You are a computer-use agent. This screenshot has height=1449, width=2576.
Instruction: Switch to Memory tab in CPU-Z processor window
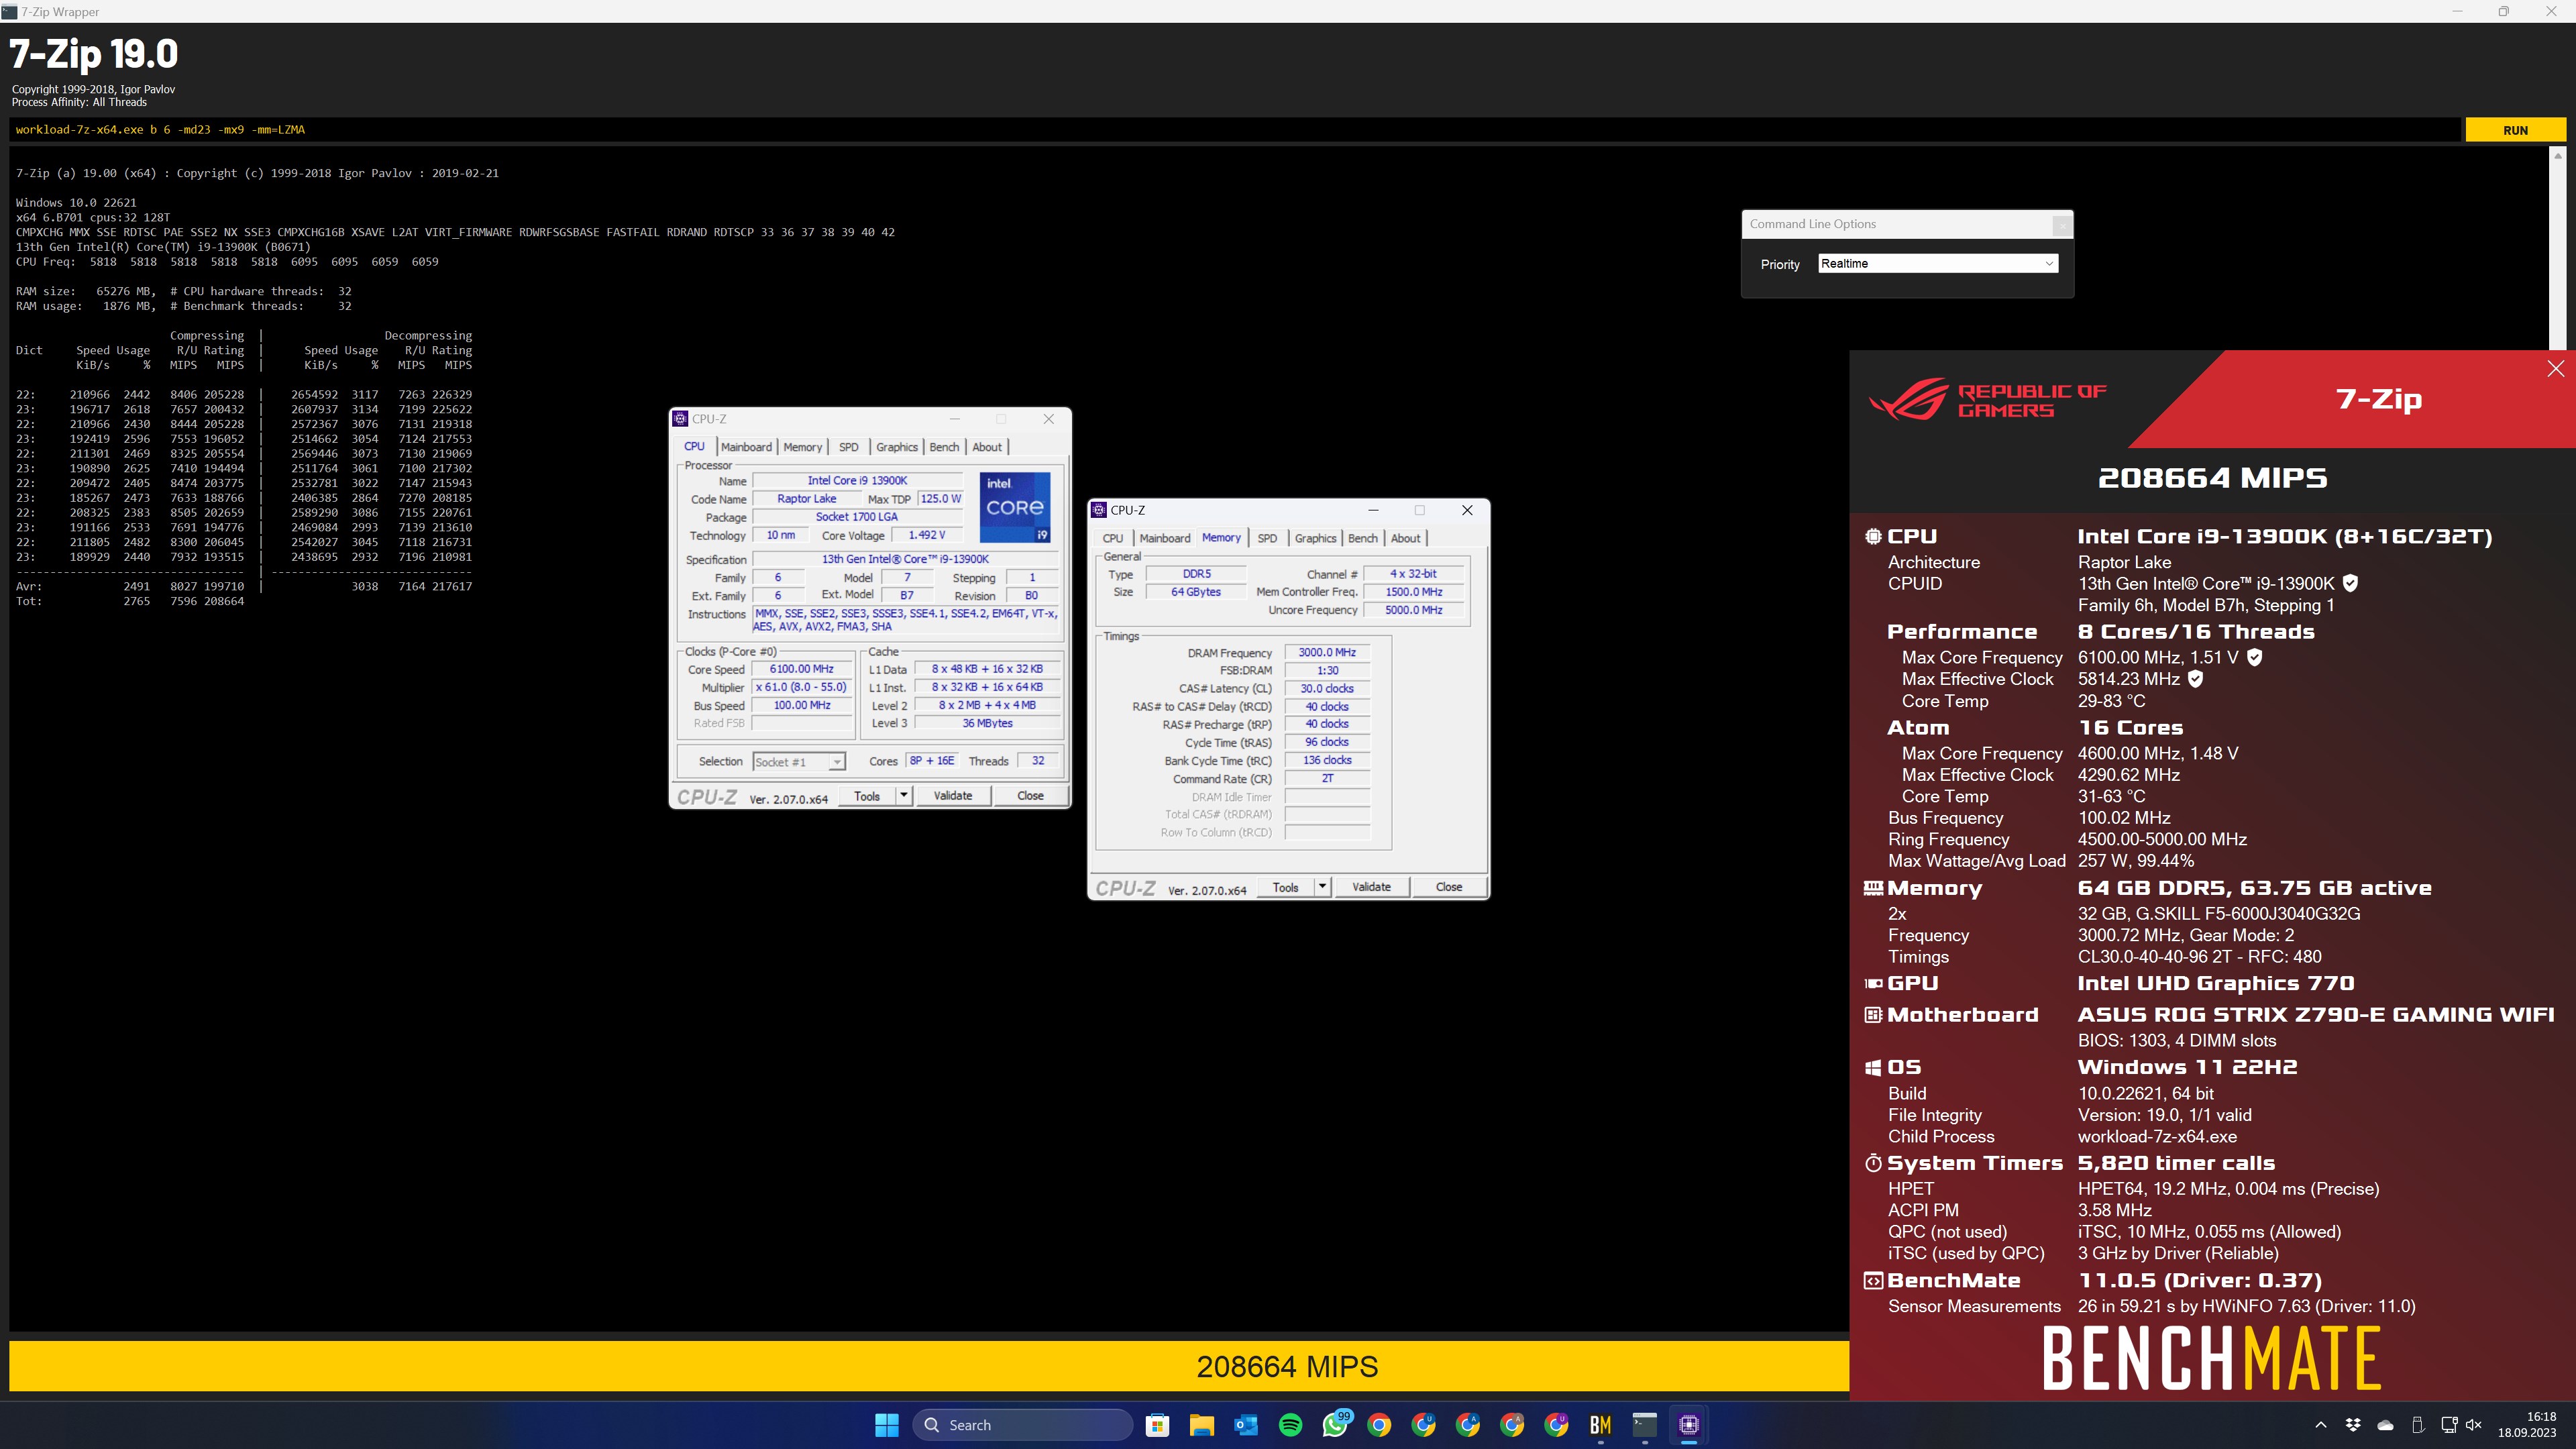click(x=802, y=447)
